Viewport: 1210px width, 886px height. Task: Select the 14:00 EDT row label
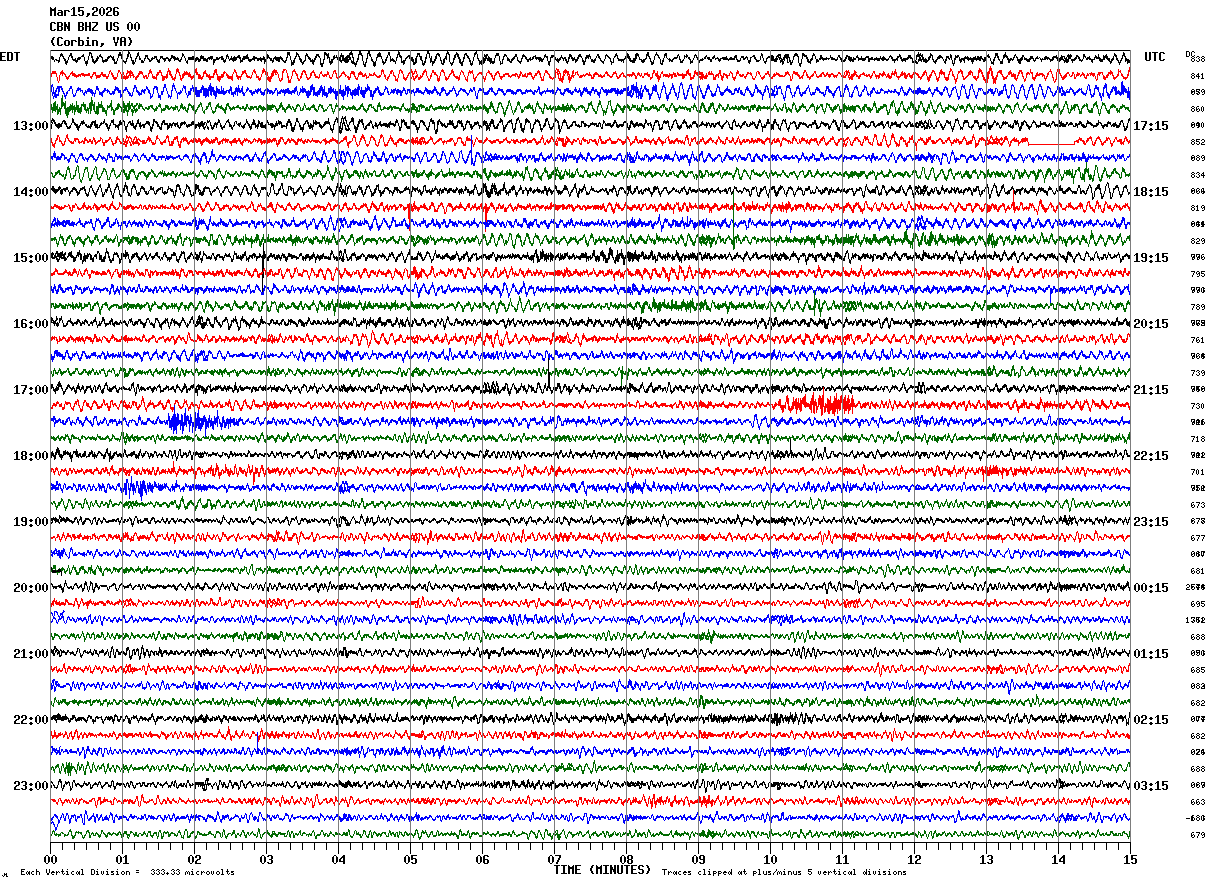click(x=31, y=192)
